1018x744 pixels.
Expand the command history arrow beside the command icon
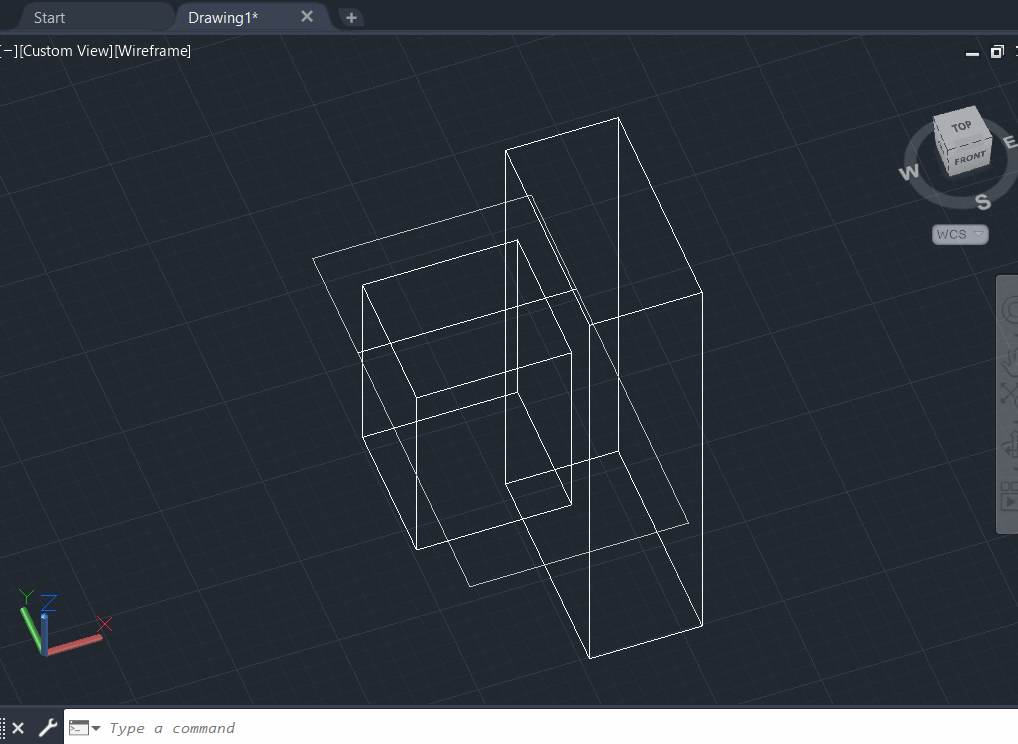(95, 728)
